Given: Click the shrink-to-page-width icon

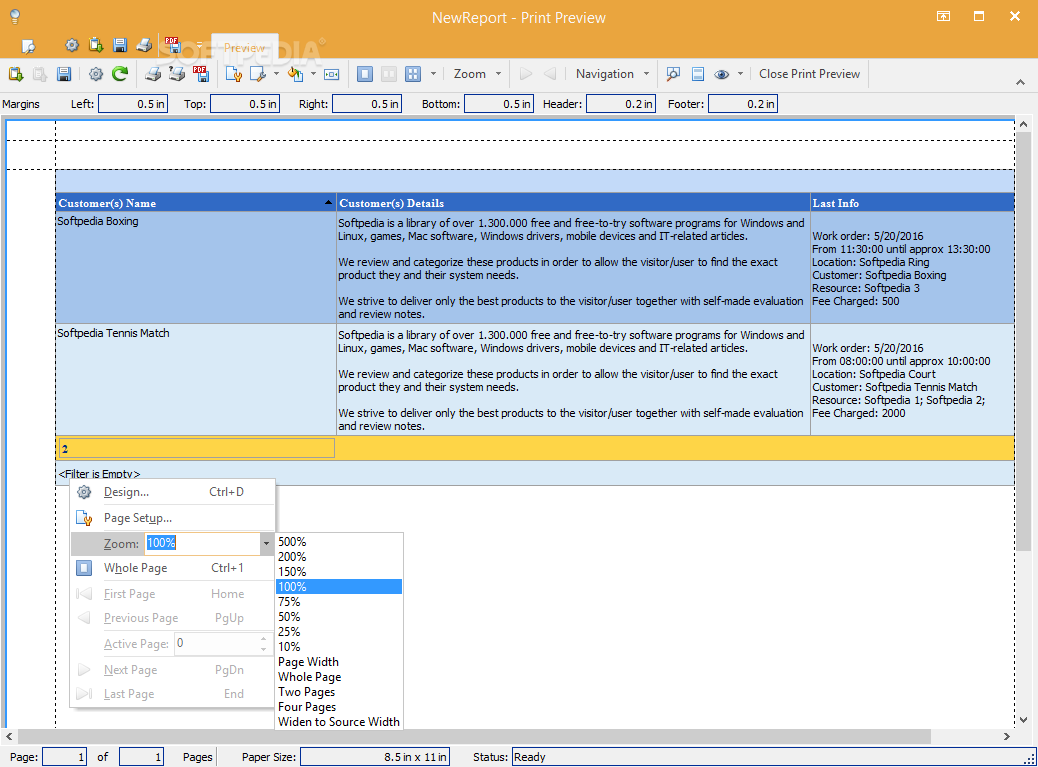Looking at the screenshot, I should 332,74.
